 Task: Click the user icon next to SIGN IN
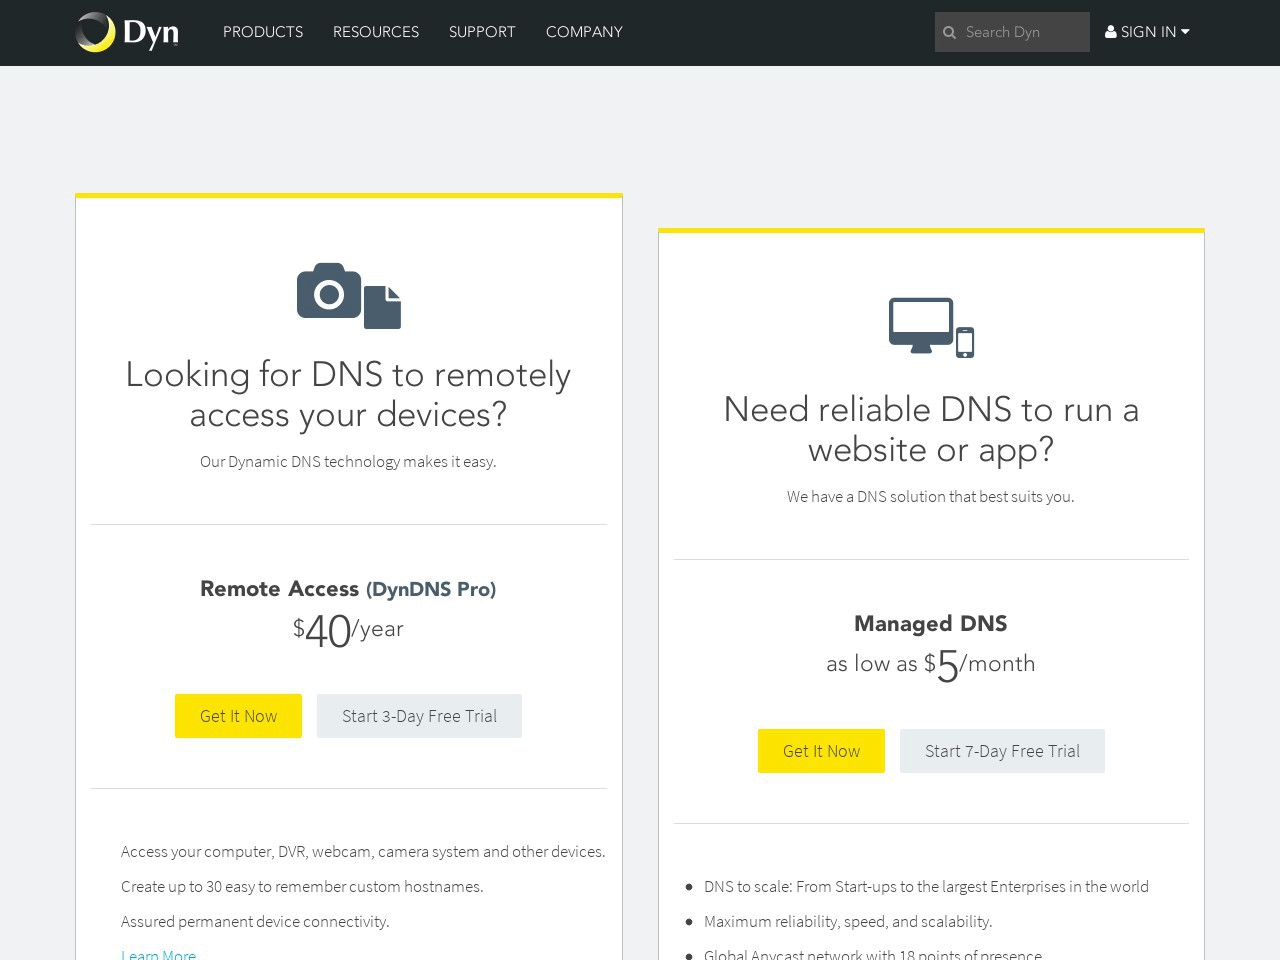(1111, 32)
